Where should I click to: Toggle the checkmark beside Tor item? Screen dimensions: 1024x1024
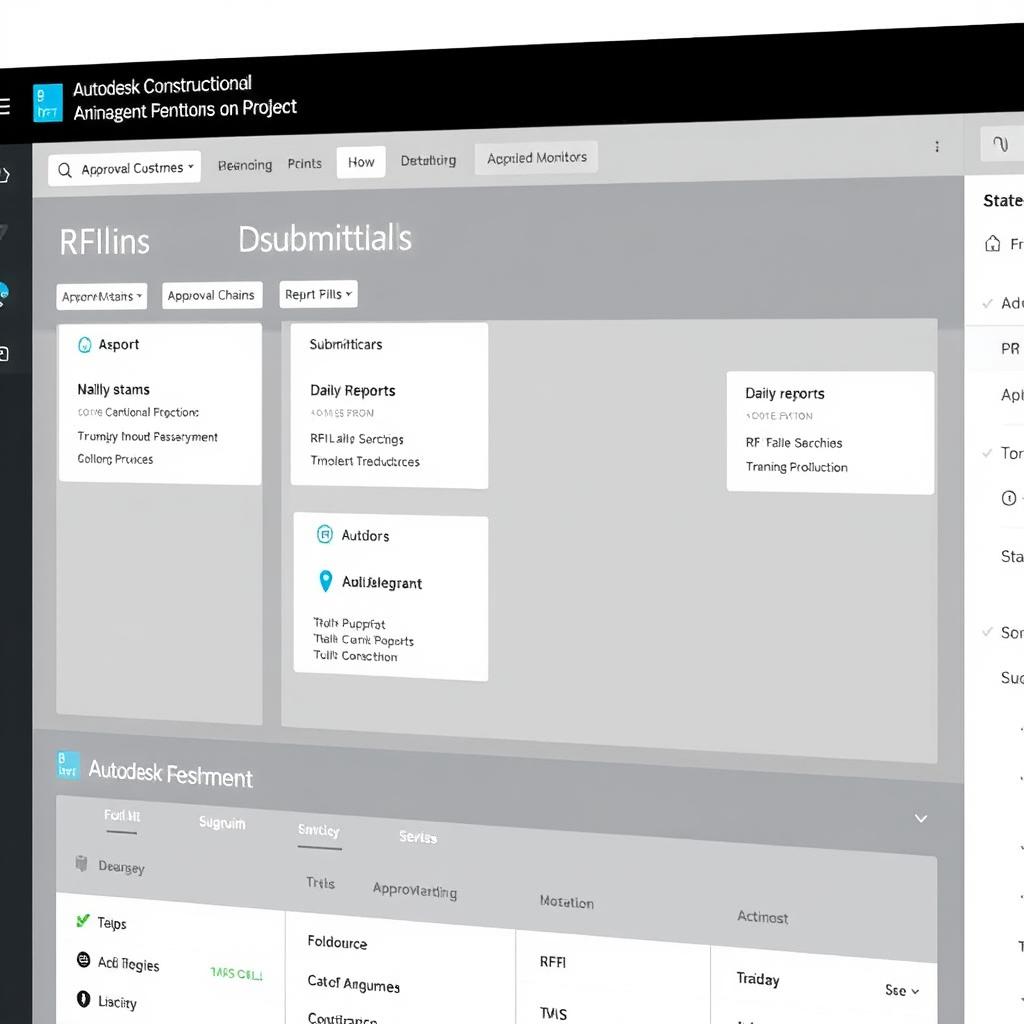[x=987, y=453]
